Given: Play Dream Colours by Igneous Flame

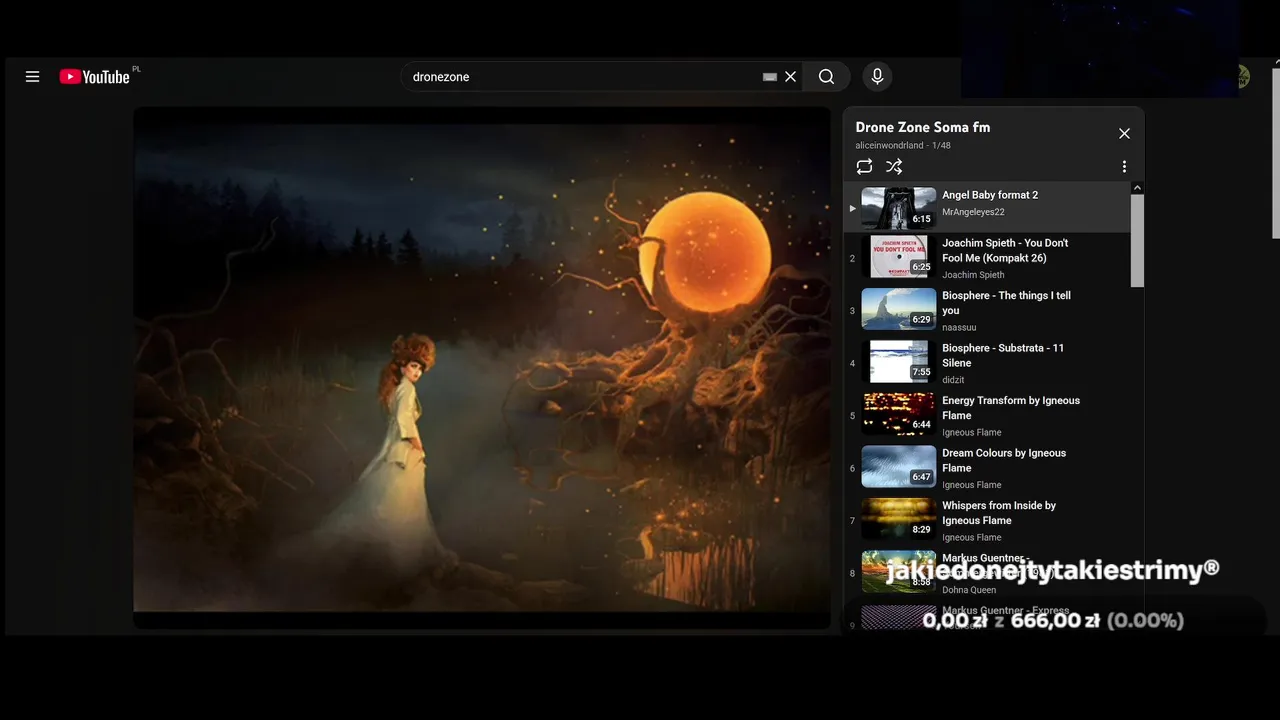Looking at the screenshot, I should [1004, 460].
